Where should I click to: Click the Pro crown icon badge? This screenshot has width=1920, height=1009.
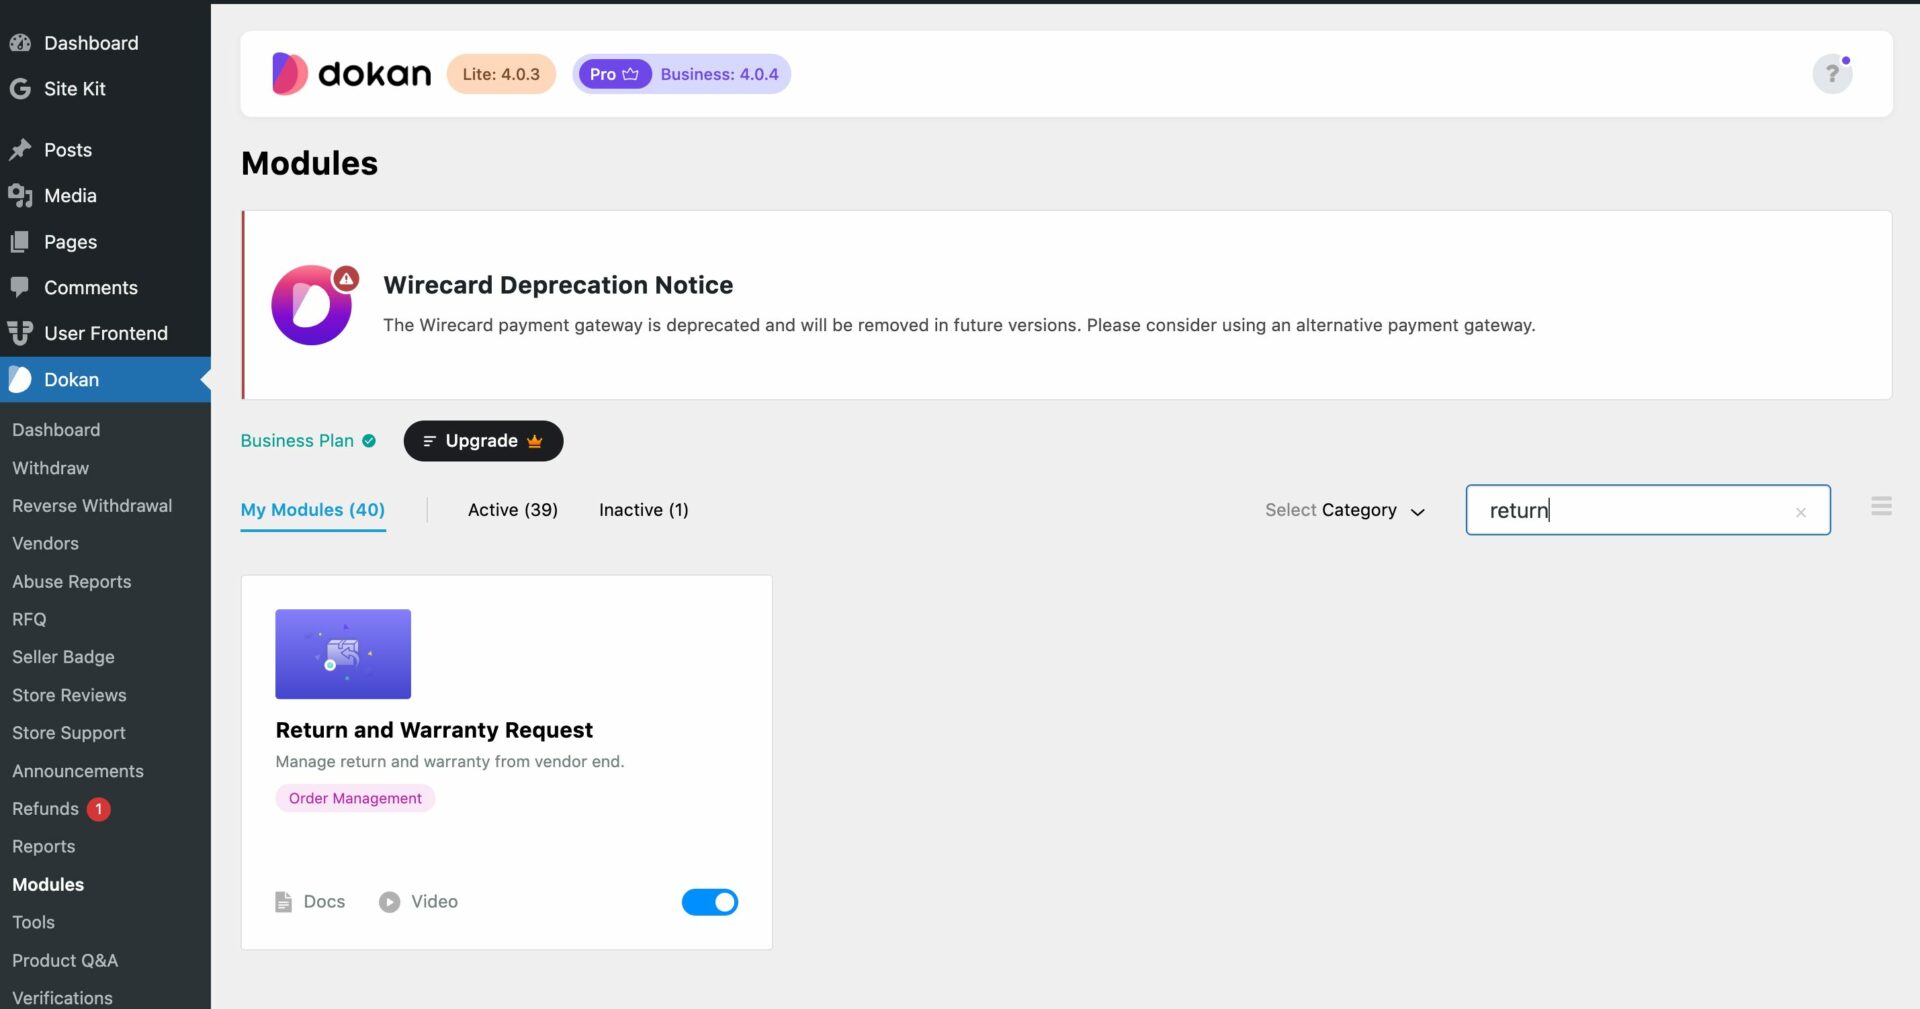pyautogui.click(x=615, y=74)
